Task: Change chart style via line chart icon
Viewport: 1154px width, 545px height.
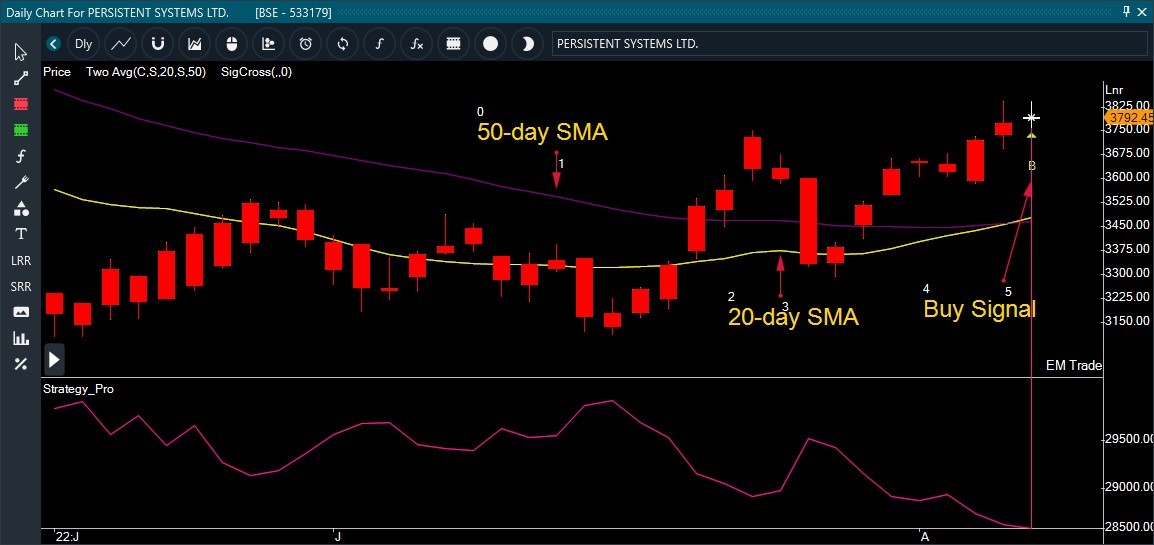Action: click(121, 44)
